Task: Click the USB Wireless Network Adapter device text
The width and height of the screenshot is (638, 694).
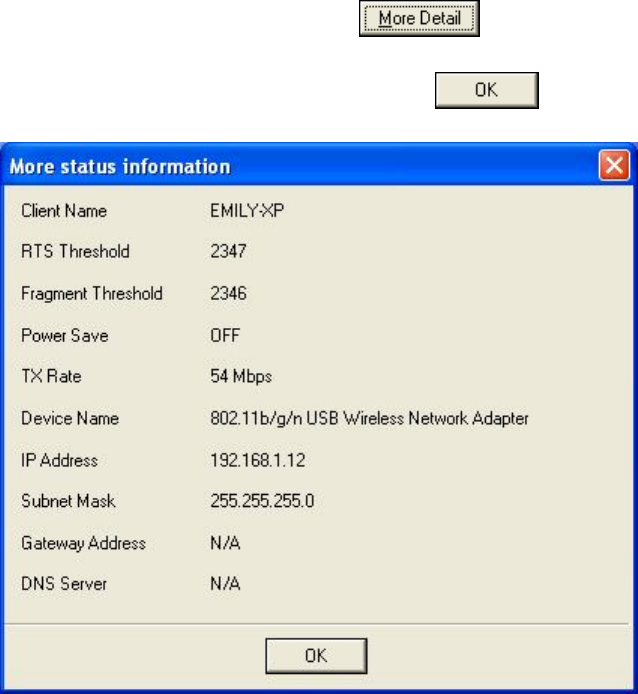Action: click(400, 419)
